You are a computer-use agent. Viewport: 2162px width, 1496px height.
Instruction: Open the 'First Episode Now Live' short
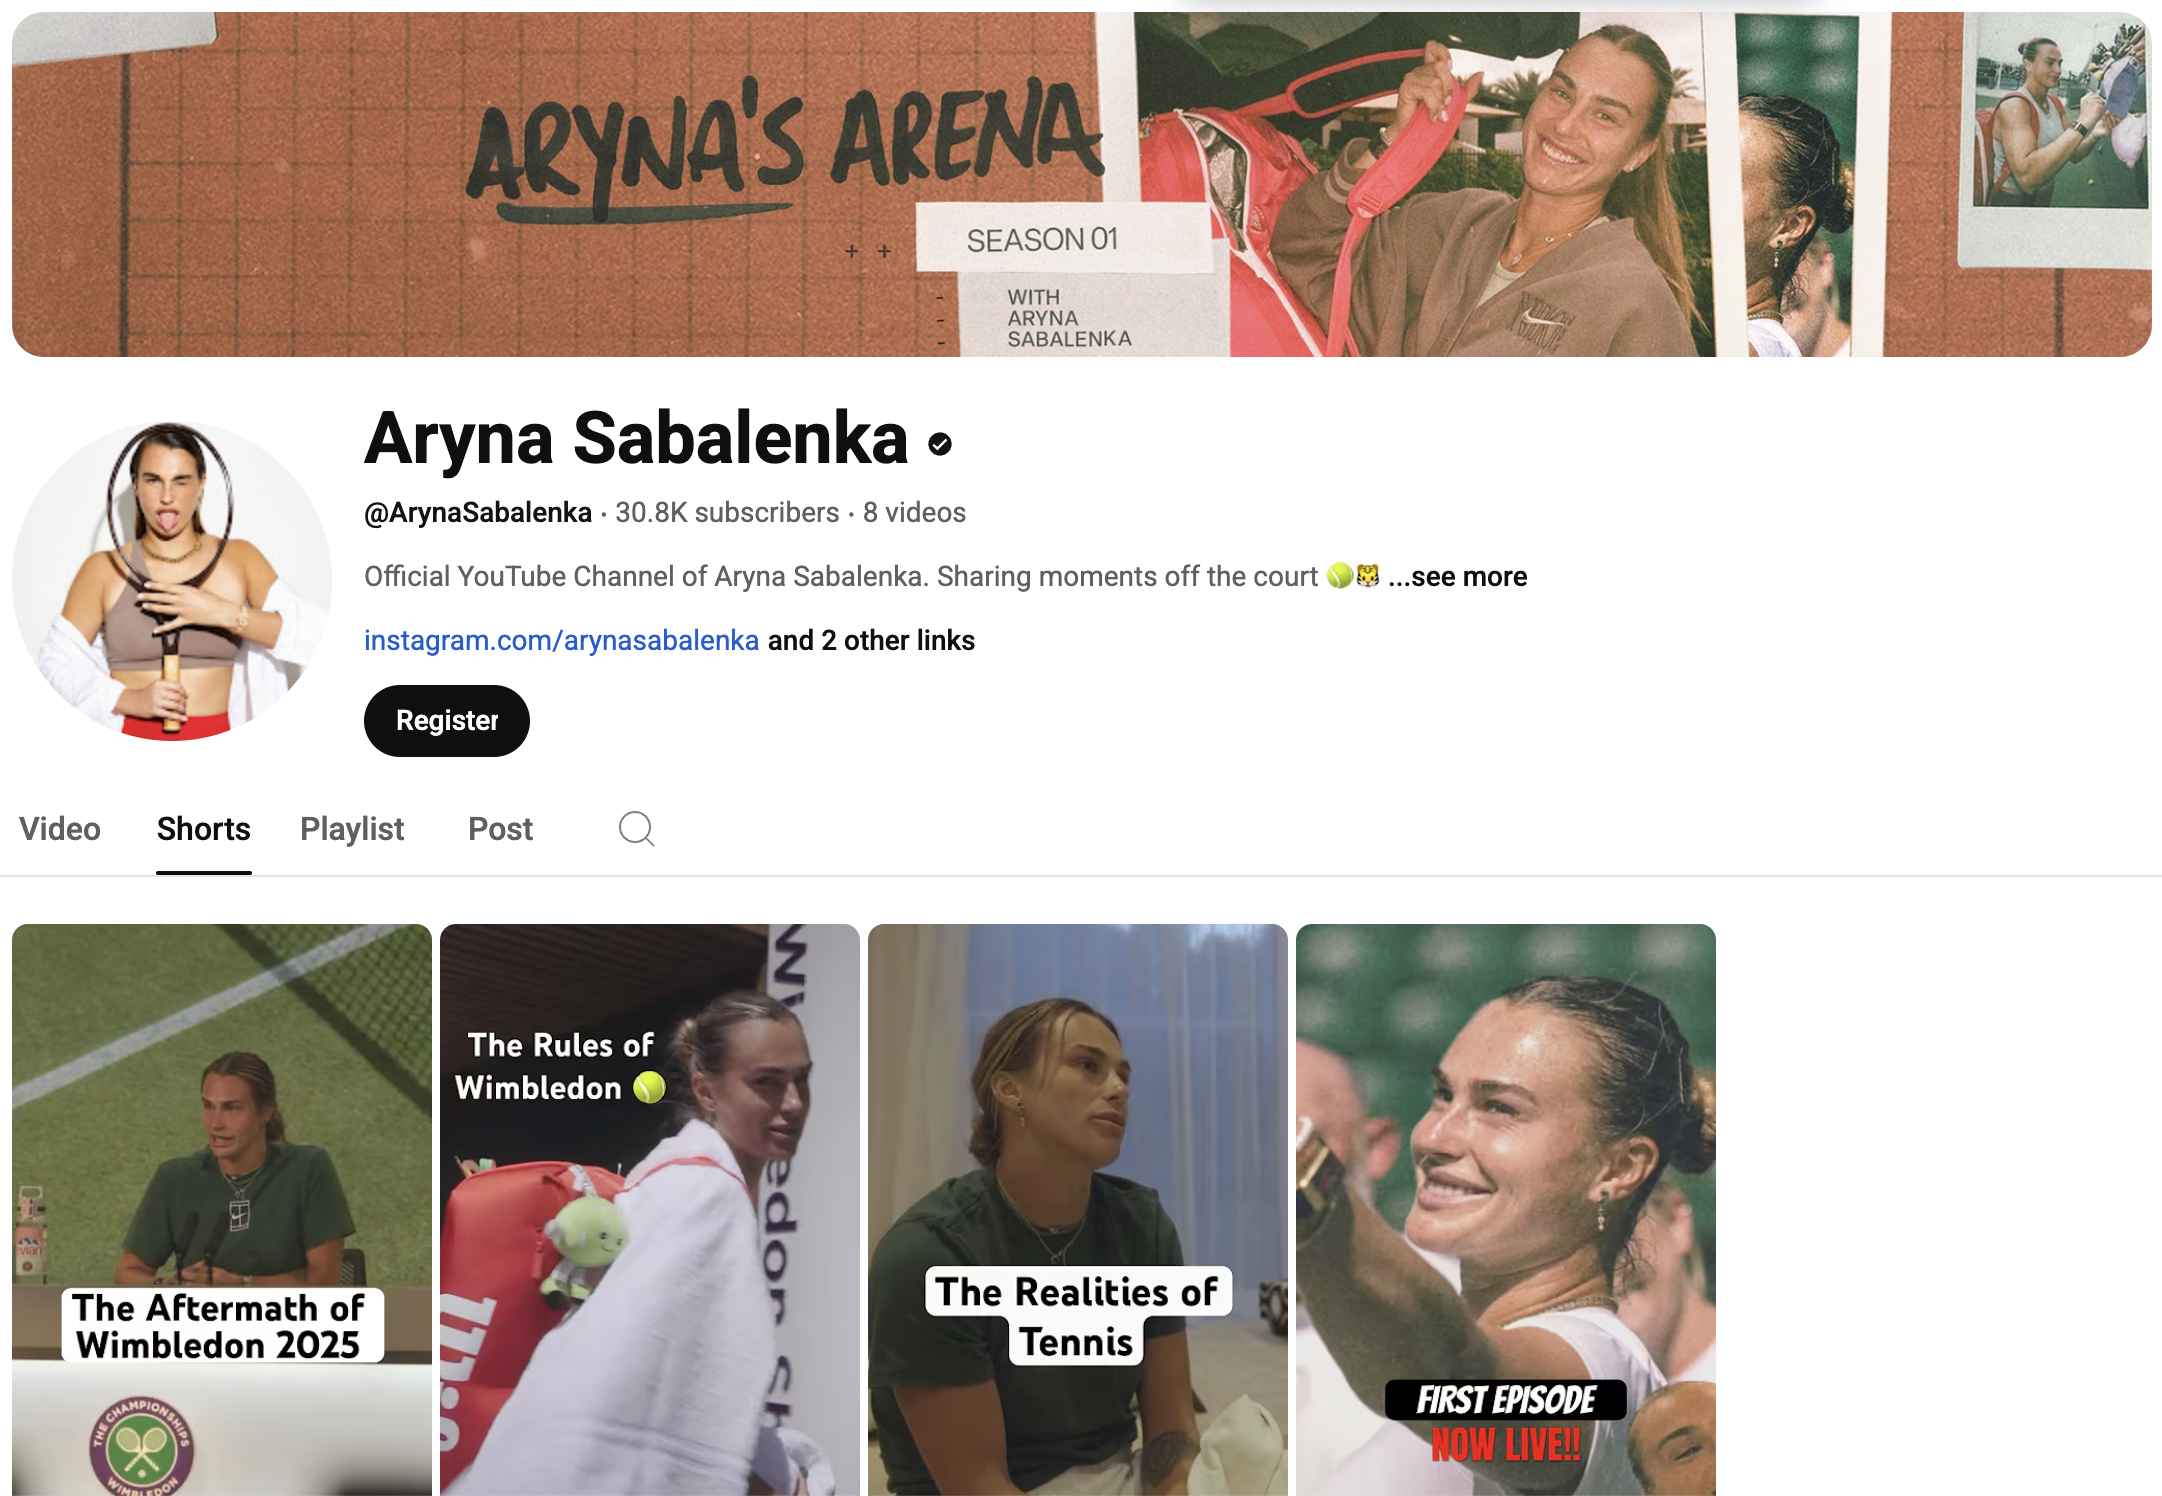[1506, 1210]
